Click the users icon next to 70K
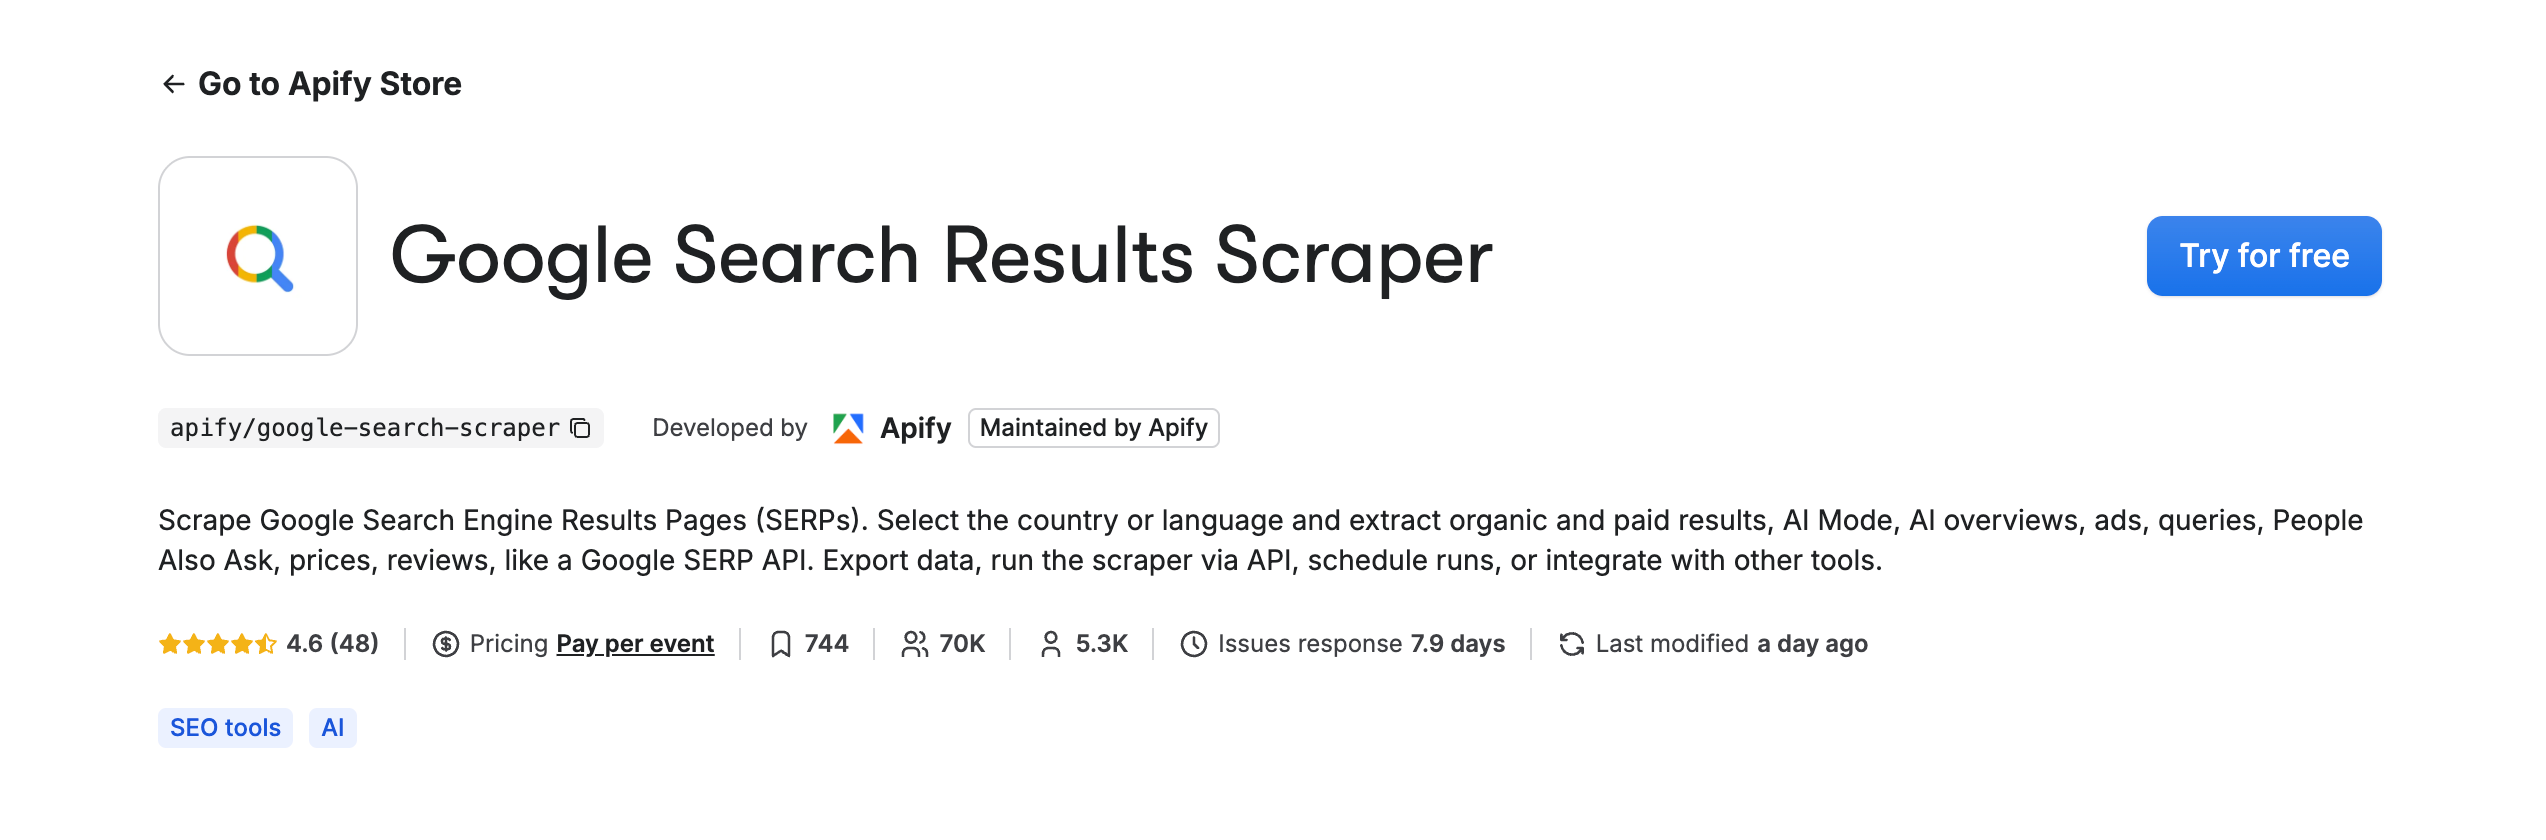This screenshot has height=840, width=2546. 913,644
